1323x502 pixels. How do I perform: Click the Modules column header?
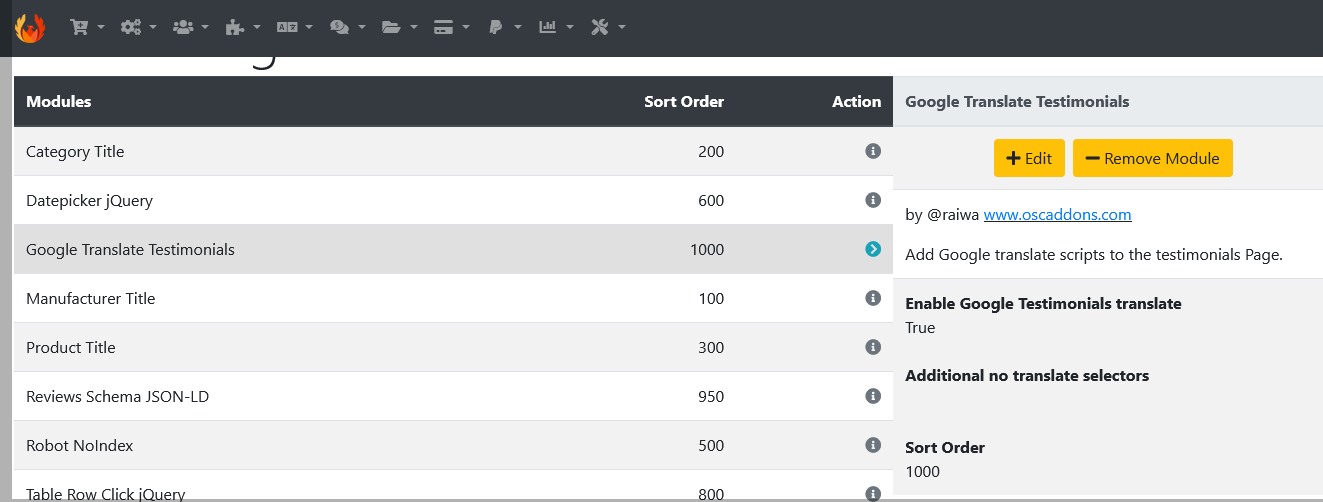pos(58,101)
